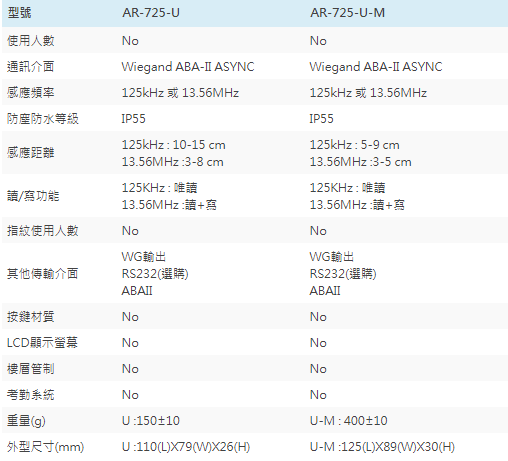Select the 讀/寫功能 row label
The image size is (508, 461).
[x=33, y=196]
